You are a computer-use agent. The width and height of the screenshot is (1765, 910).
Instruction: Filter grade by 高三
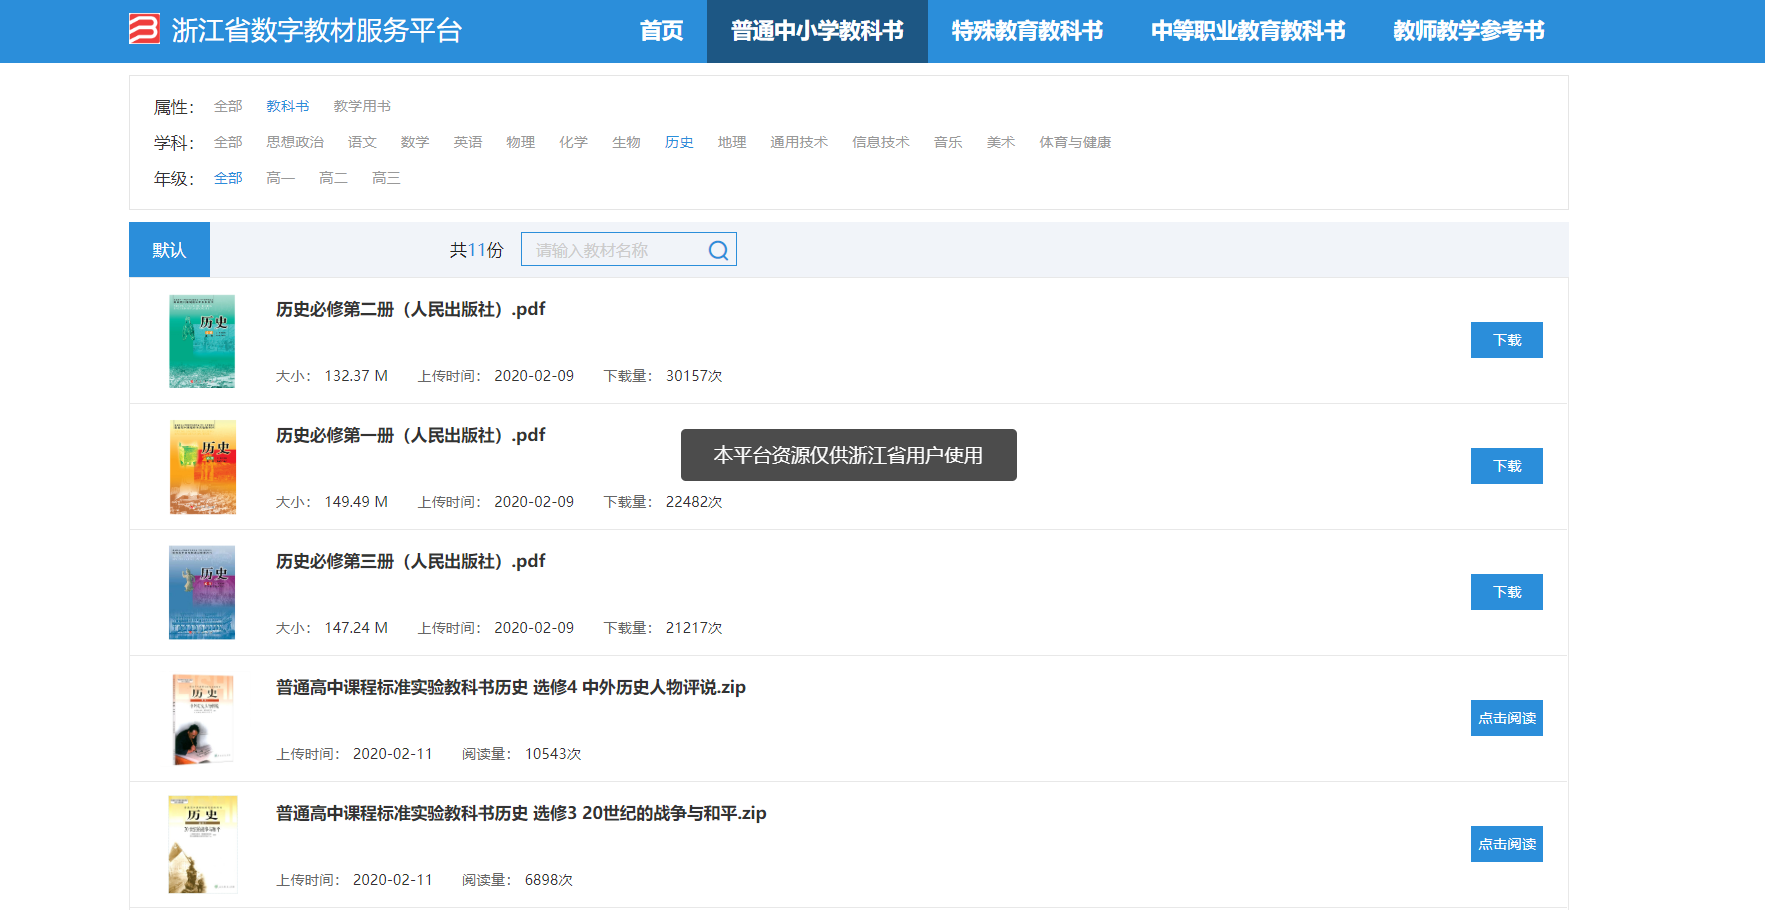click(x=386, y=178)
